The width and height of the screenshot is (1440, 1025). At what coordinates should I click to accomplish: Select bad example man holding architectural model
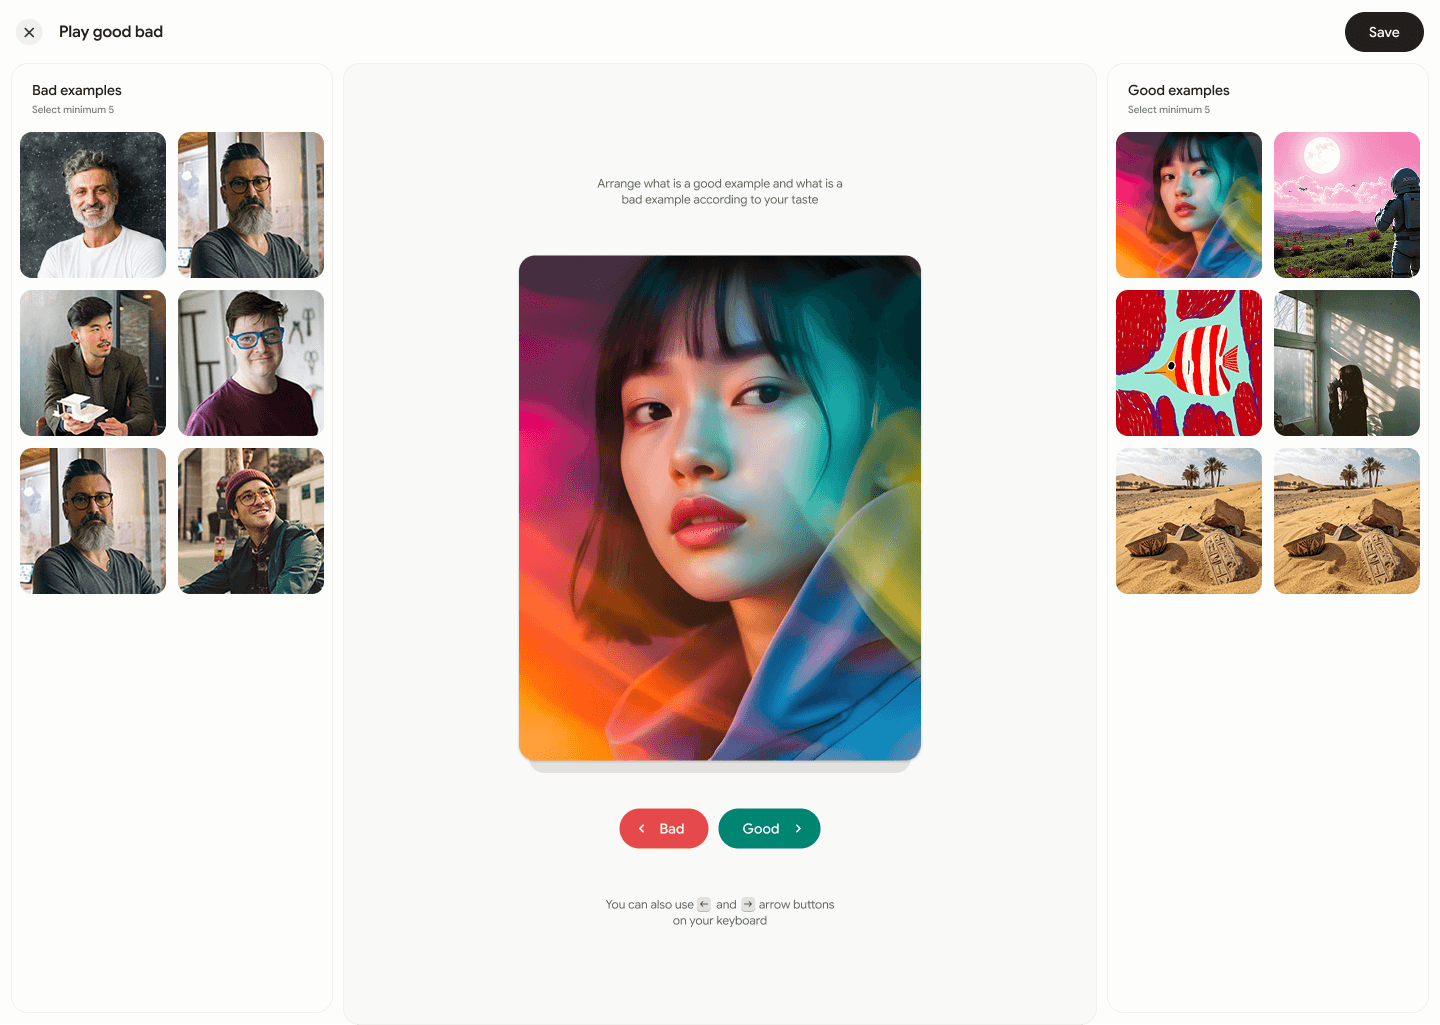click(x=93, y=363)
